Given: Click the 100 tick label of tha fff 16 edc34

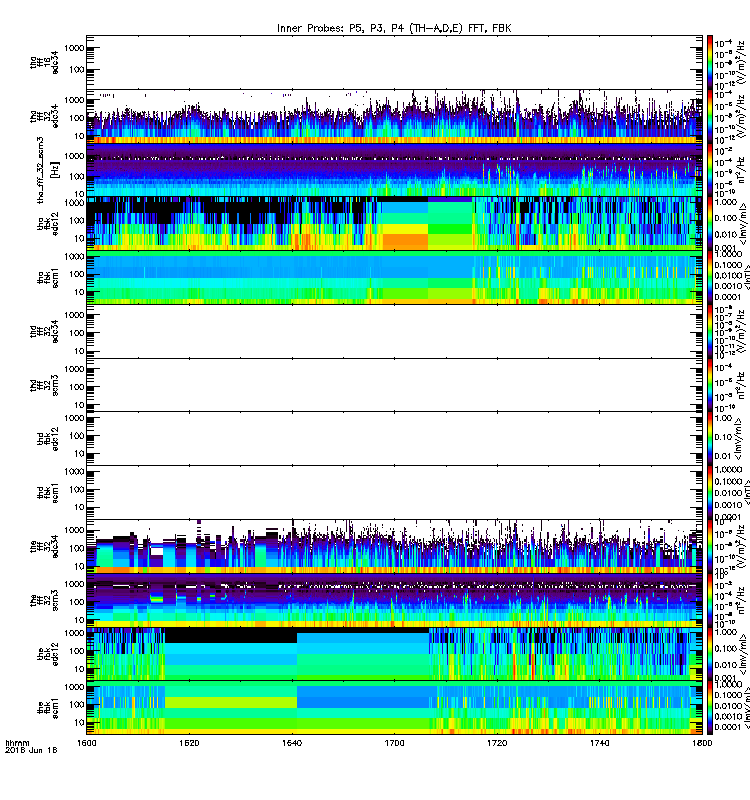Looking at the screenshot, I should pos(77,70).
